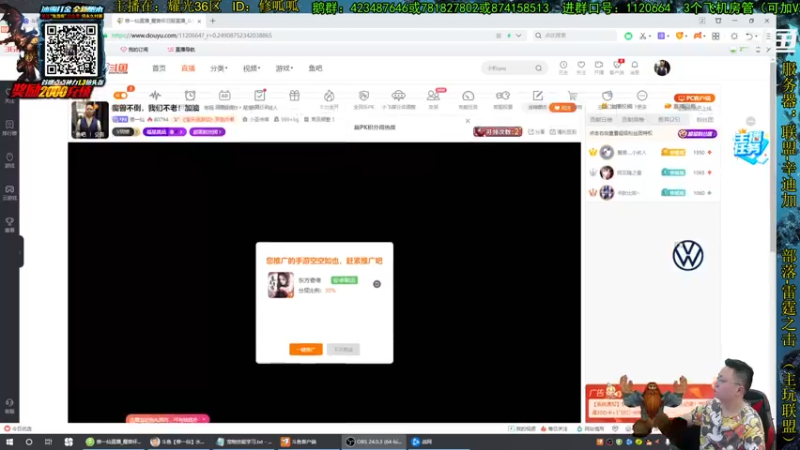Open a new browser tab with plus
800x450 pixels.
213,21
